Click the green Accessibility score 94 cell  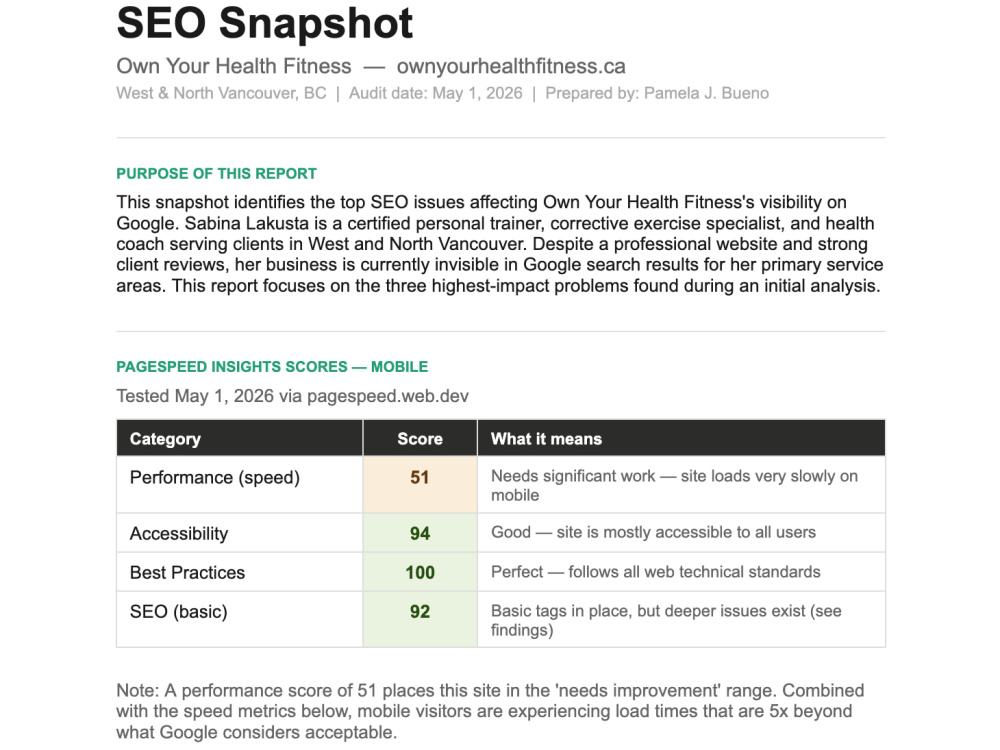coord(420,533)
